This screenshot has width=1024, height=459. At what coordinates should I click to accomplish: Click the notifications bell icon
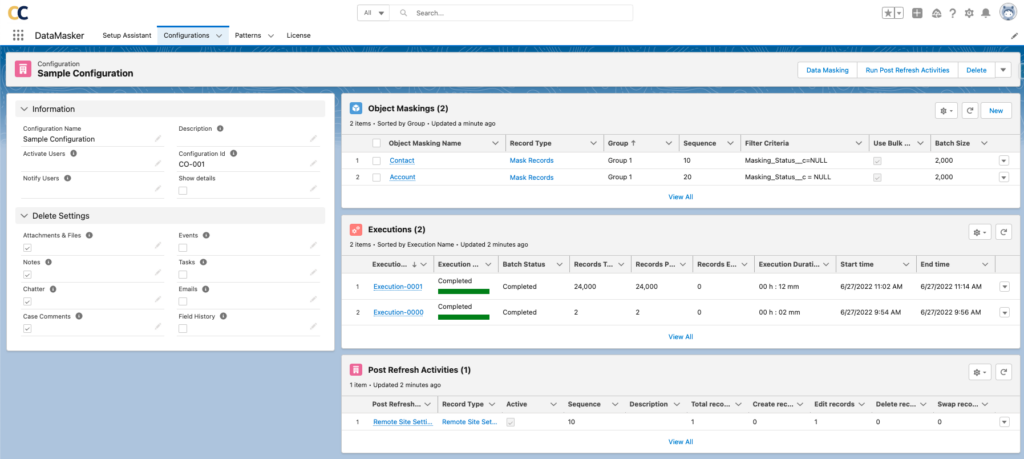(985, 13)
